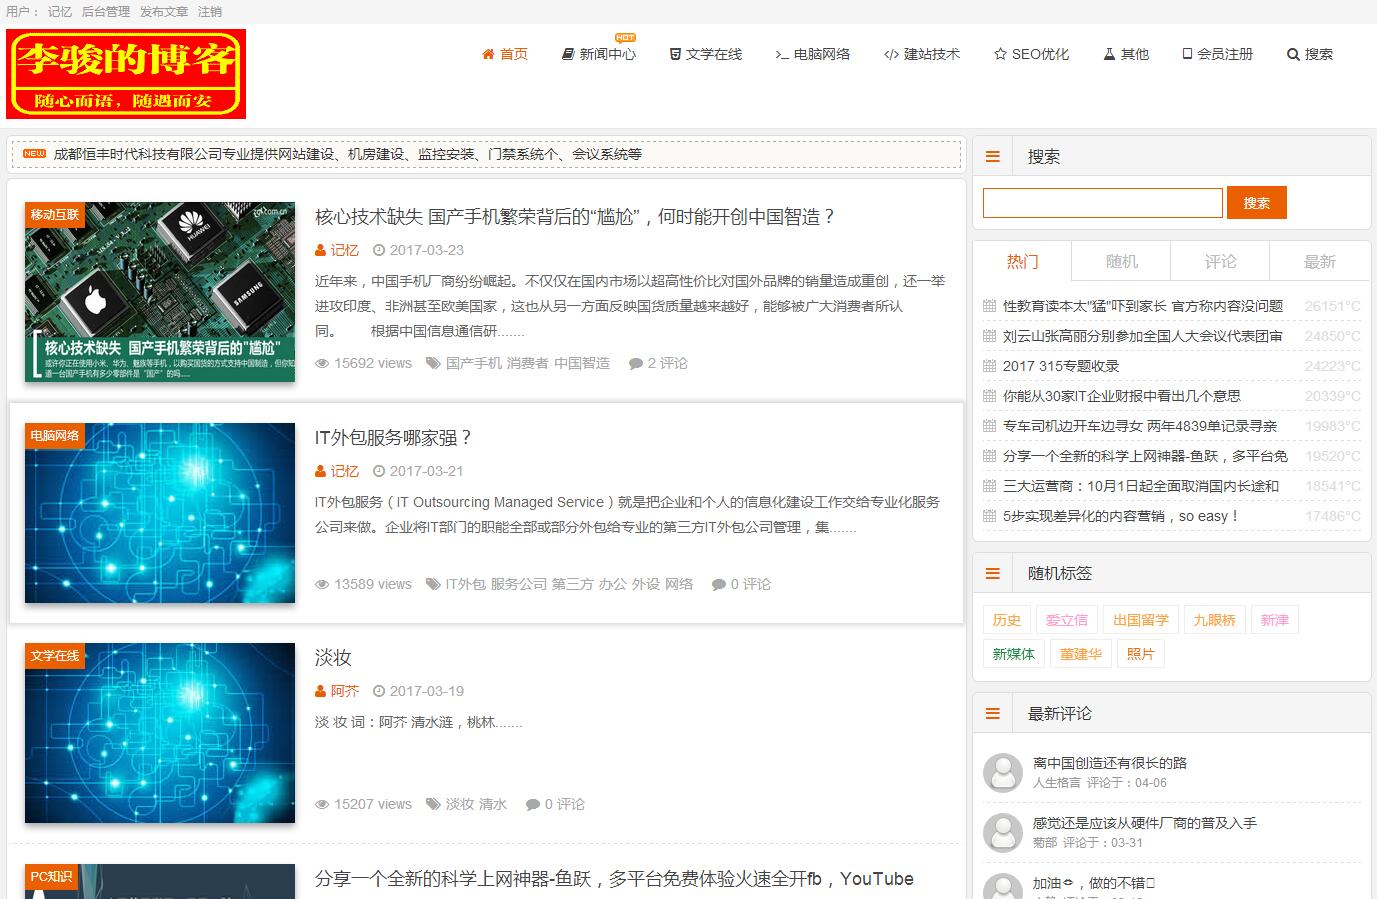Open hot article 5步实现差异化的内容营销
Image resolution: width=1377 pixels, height=899 pixels.
pyautogui.click(x=1121, y=516)
